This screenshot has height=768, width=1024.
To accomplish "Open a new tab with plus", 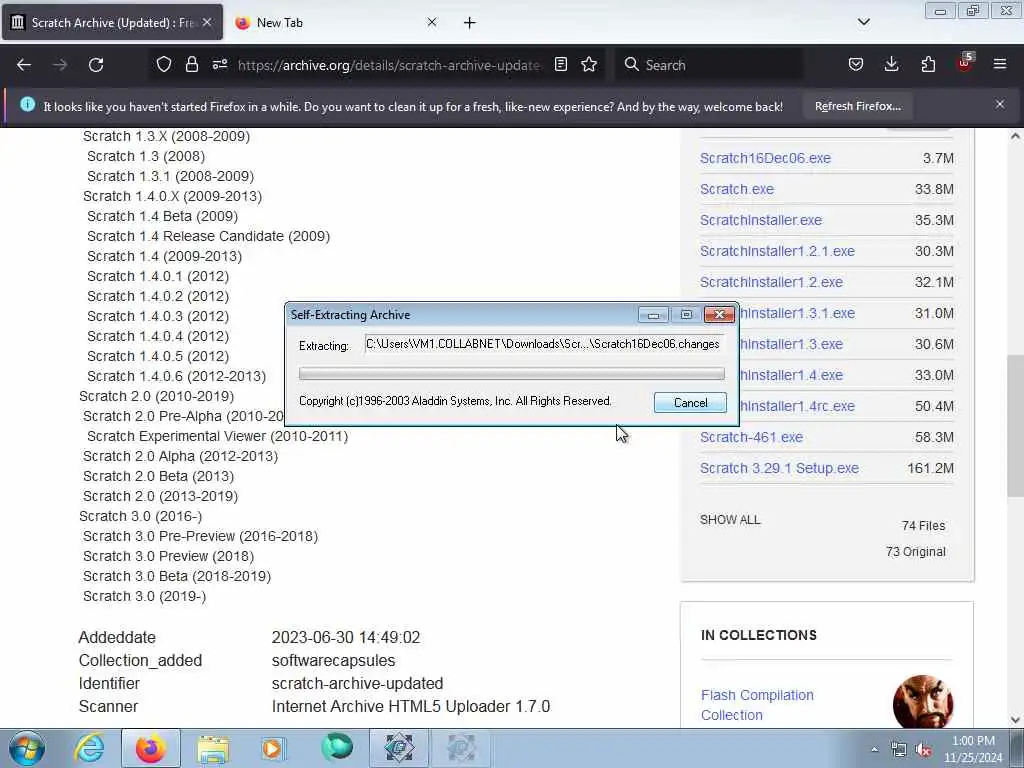I will (x=470, y=23).
